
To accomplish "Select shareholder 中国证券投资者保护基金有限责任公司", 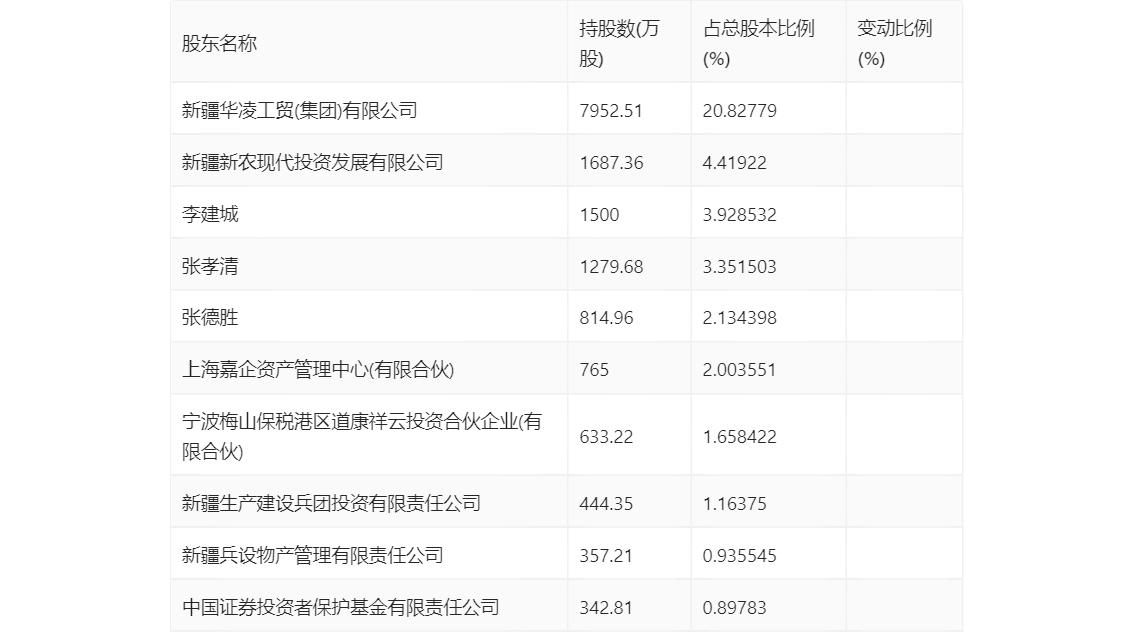I will click(x=341, y=607).
